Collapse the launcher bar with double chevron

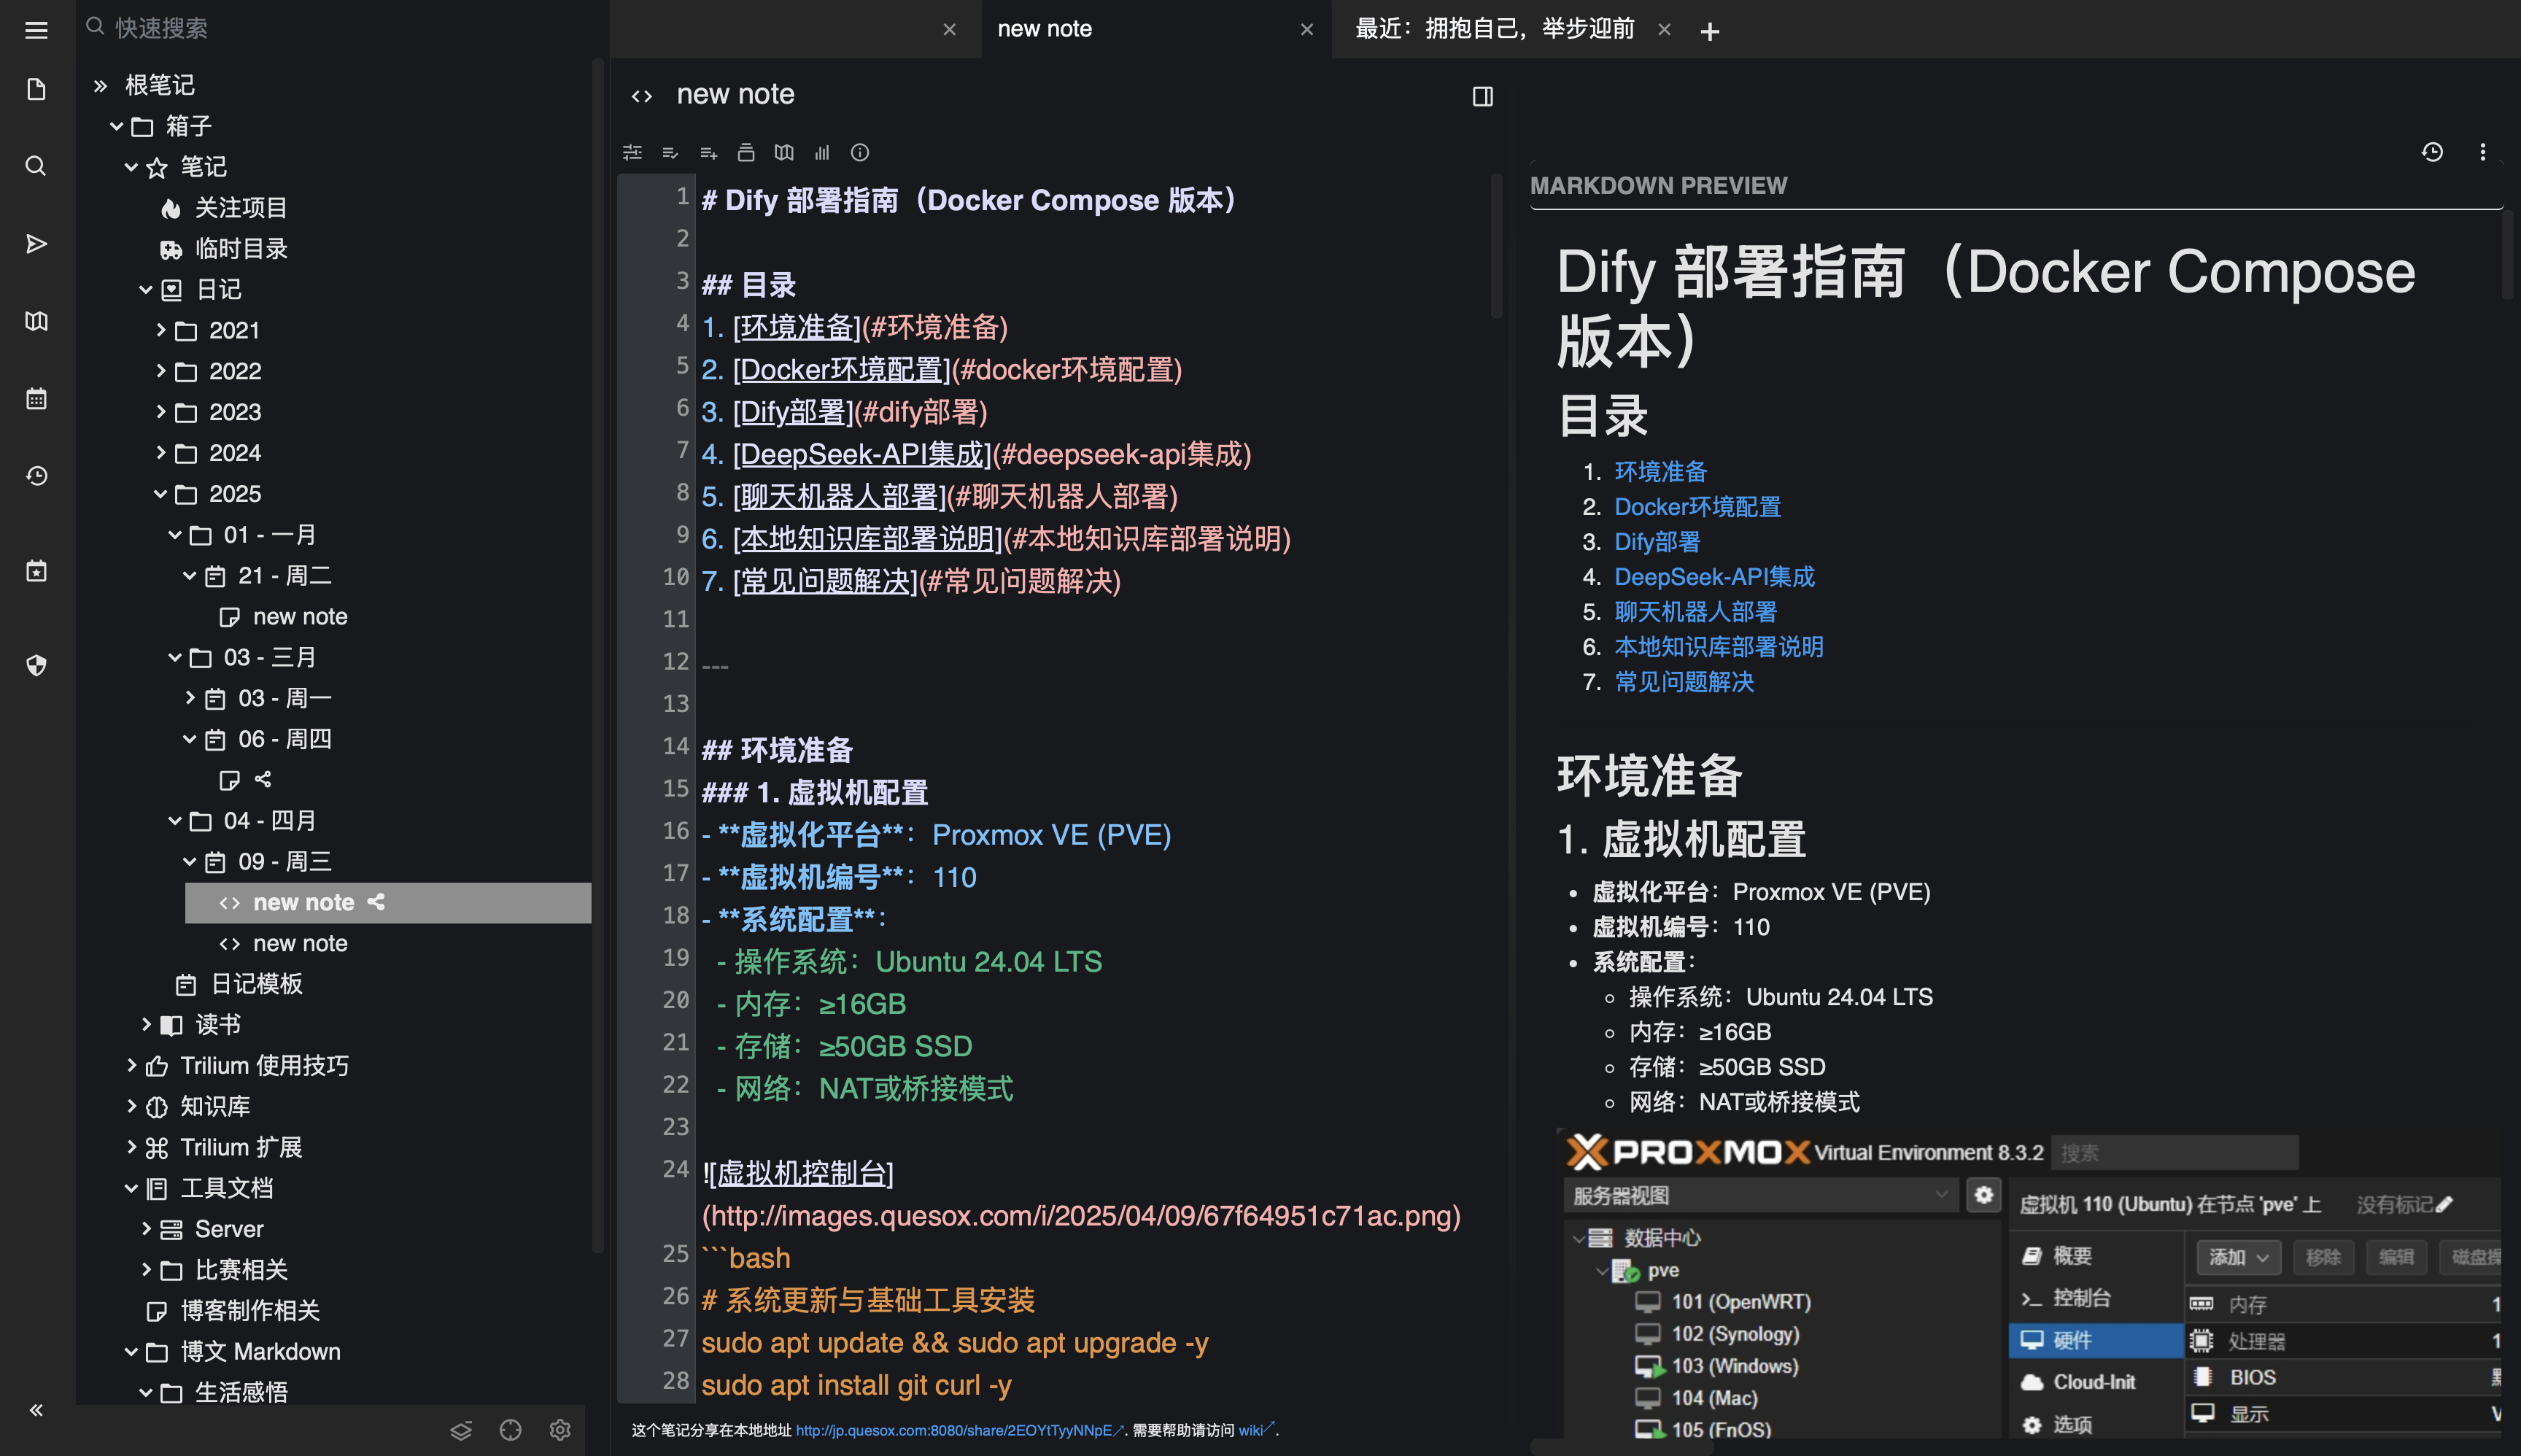(36, 1410)
